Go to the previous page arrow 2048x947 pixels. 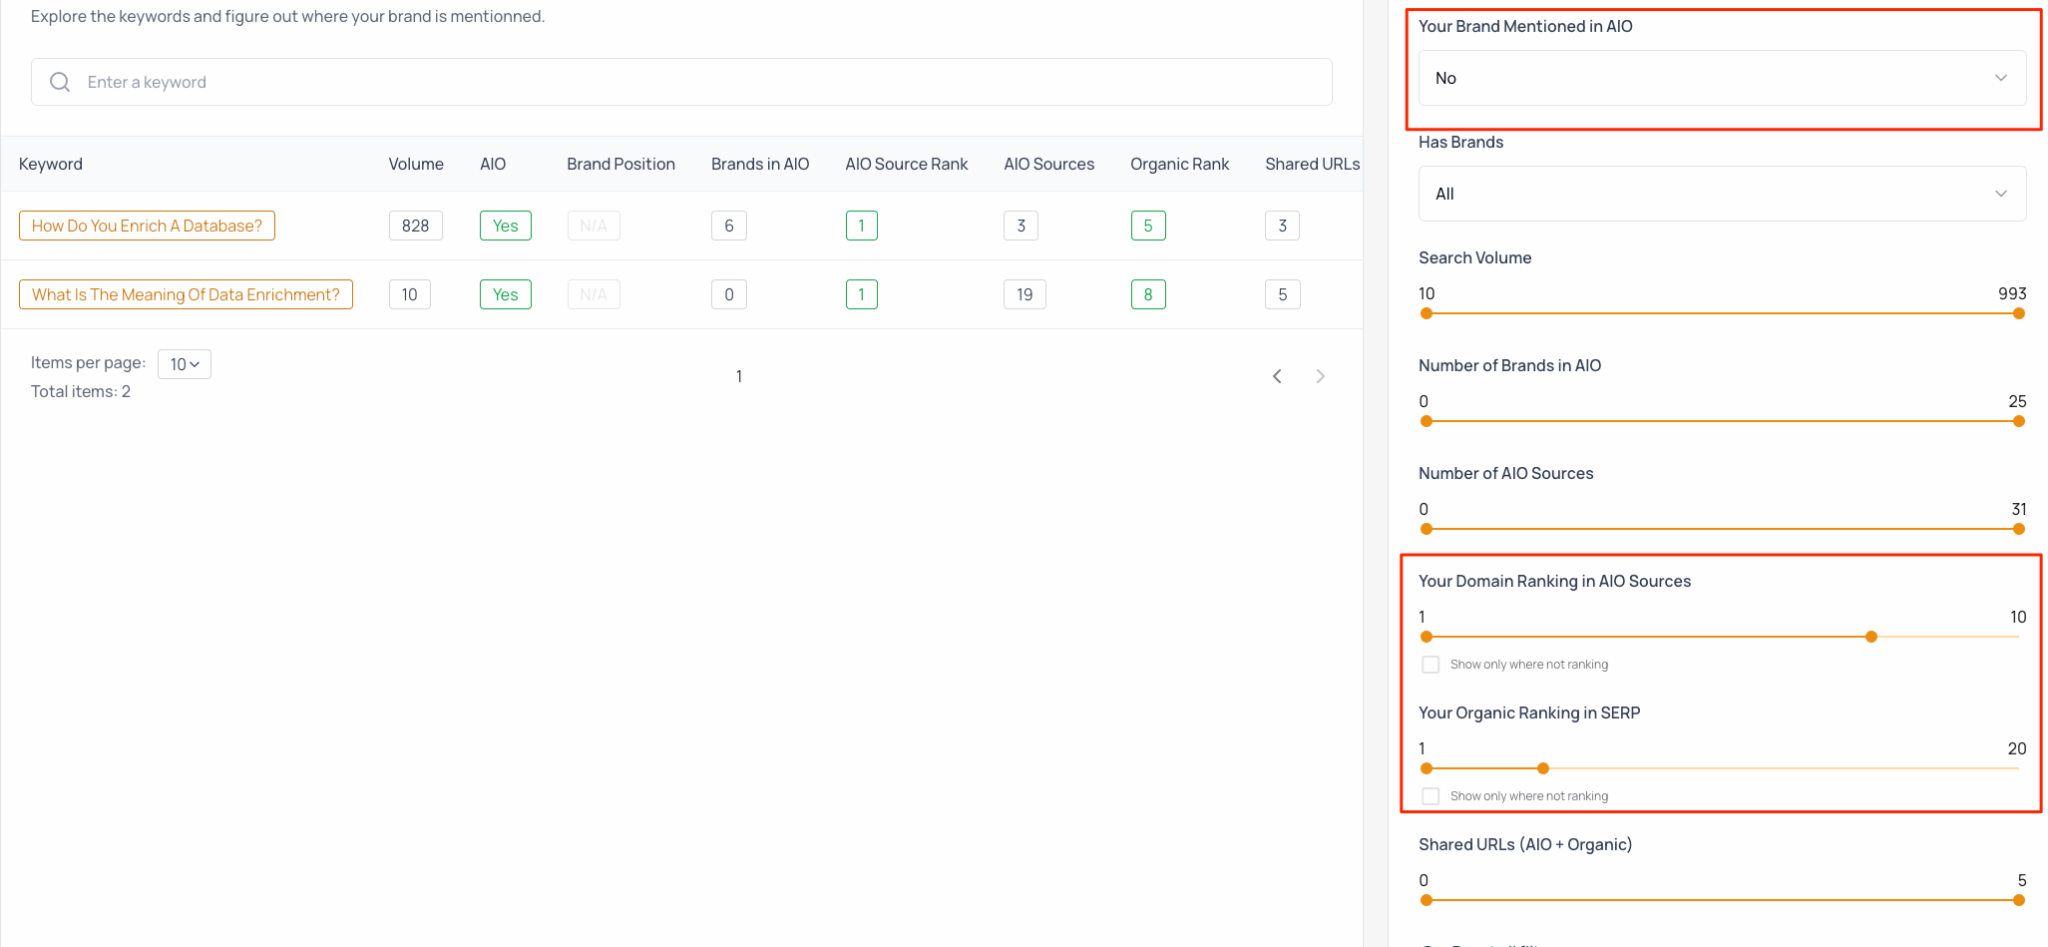click(1277, 376)
